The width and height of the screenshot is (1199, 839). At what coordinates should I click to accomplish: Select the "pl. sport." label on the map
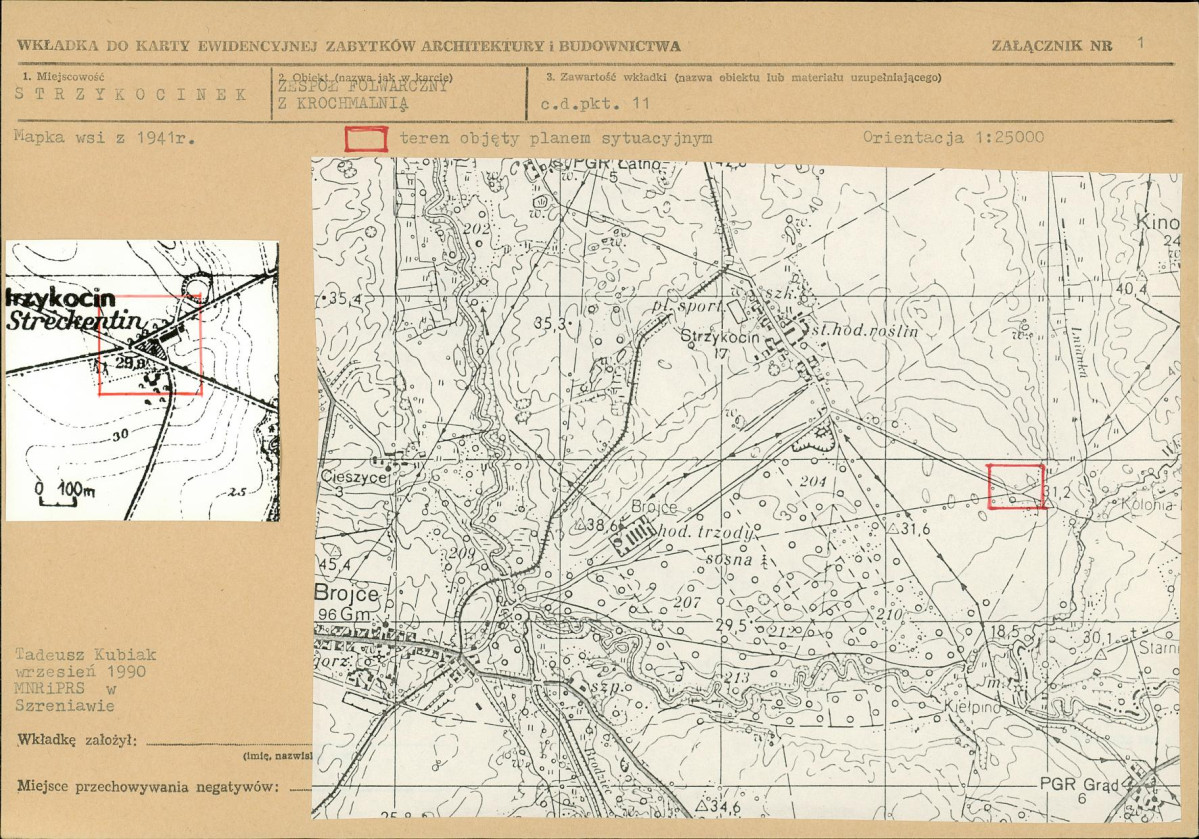[x=686, y=307]
